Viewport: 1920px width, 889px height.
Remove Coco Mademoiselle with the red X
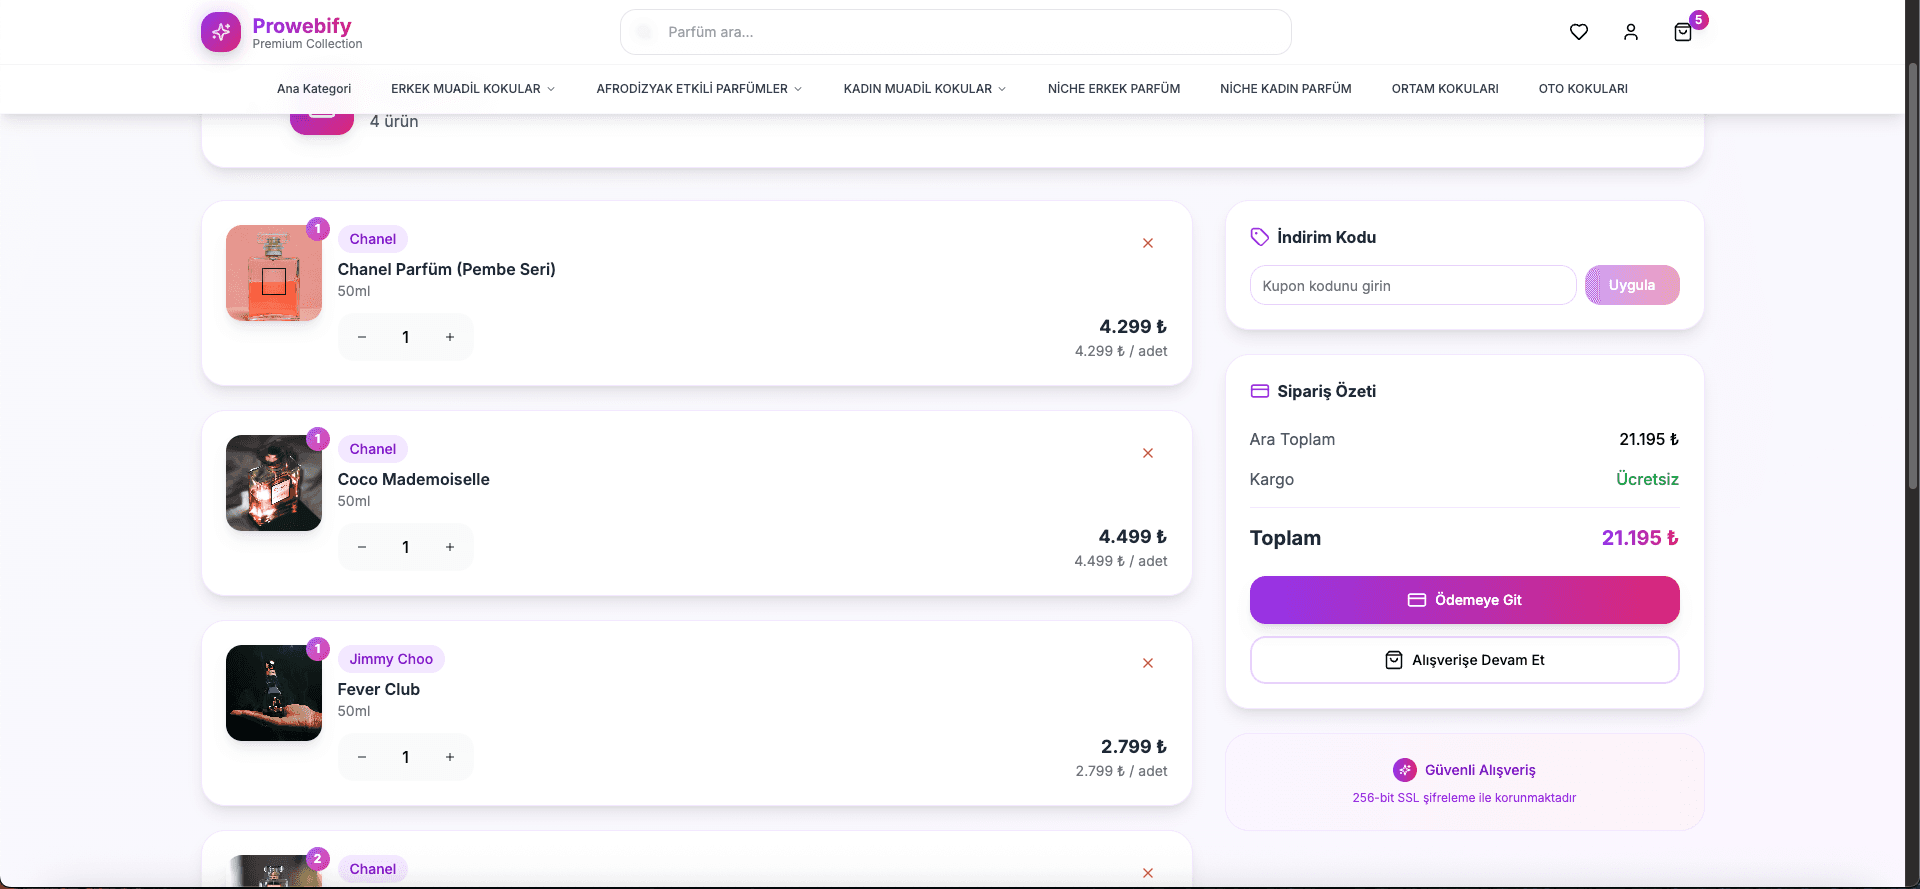(x=1148, y=453)
